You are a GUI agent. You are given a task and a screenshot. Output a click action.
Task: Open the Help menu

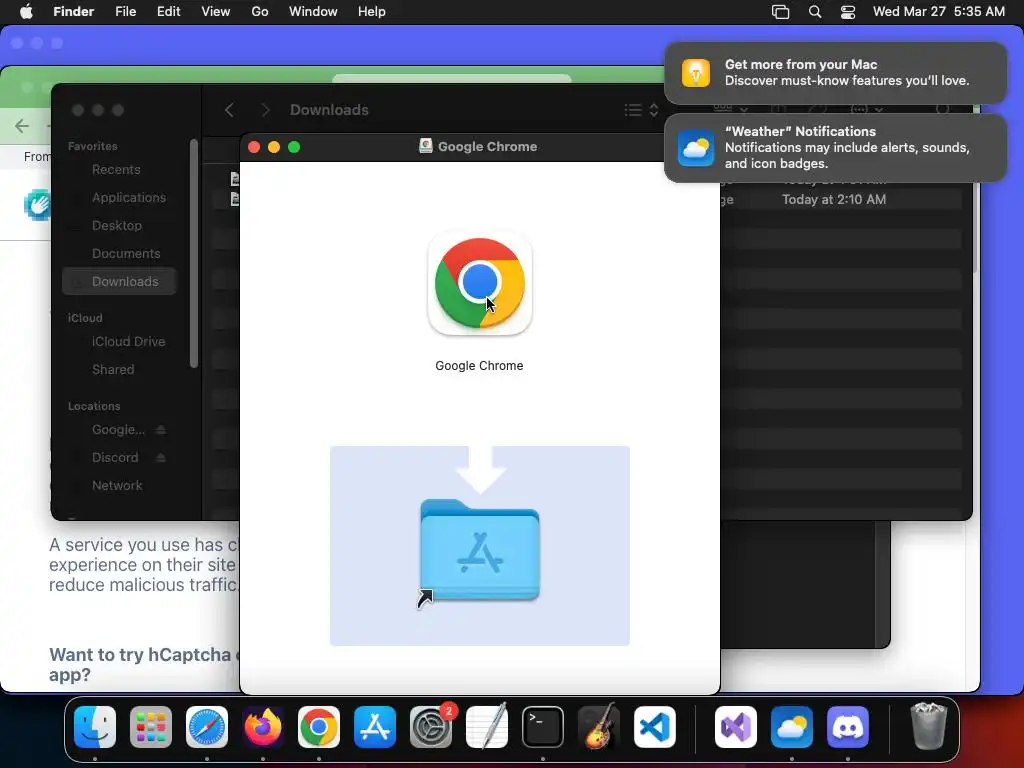372,12
